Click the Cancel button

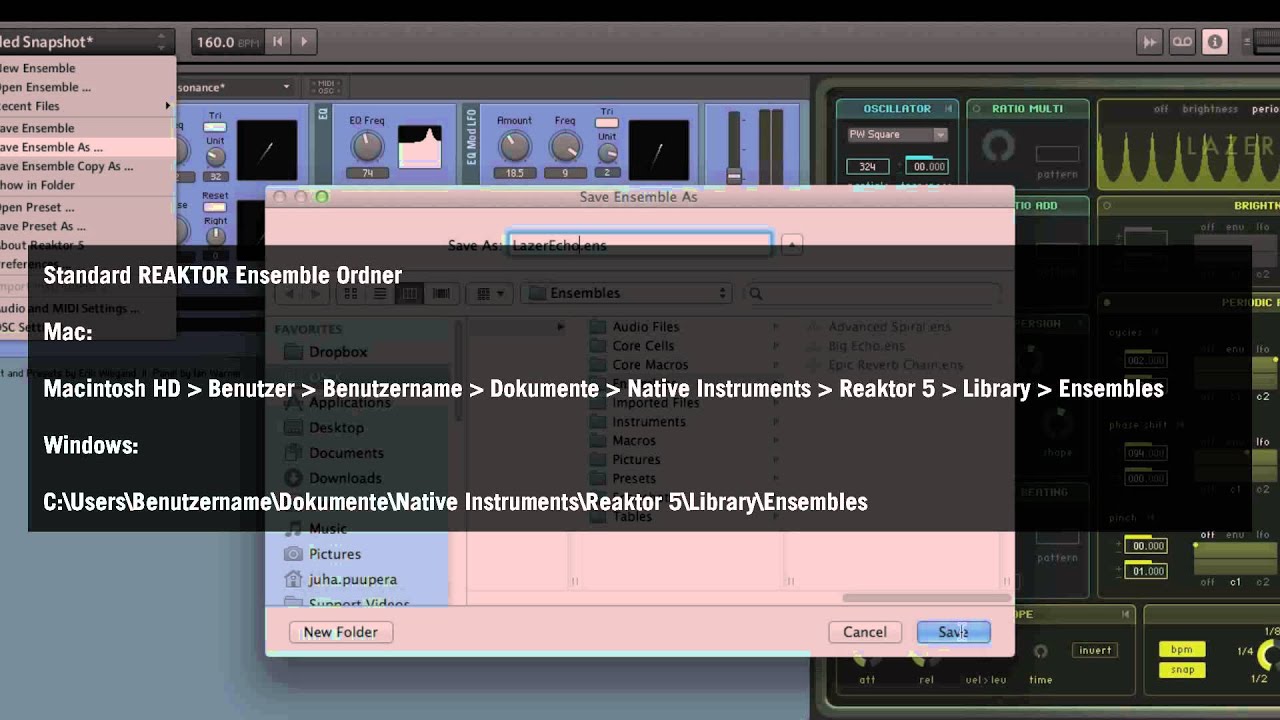pos(865,632)
